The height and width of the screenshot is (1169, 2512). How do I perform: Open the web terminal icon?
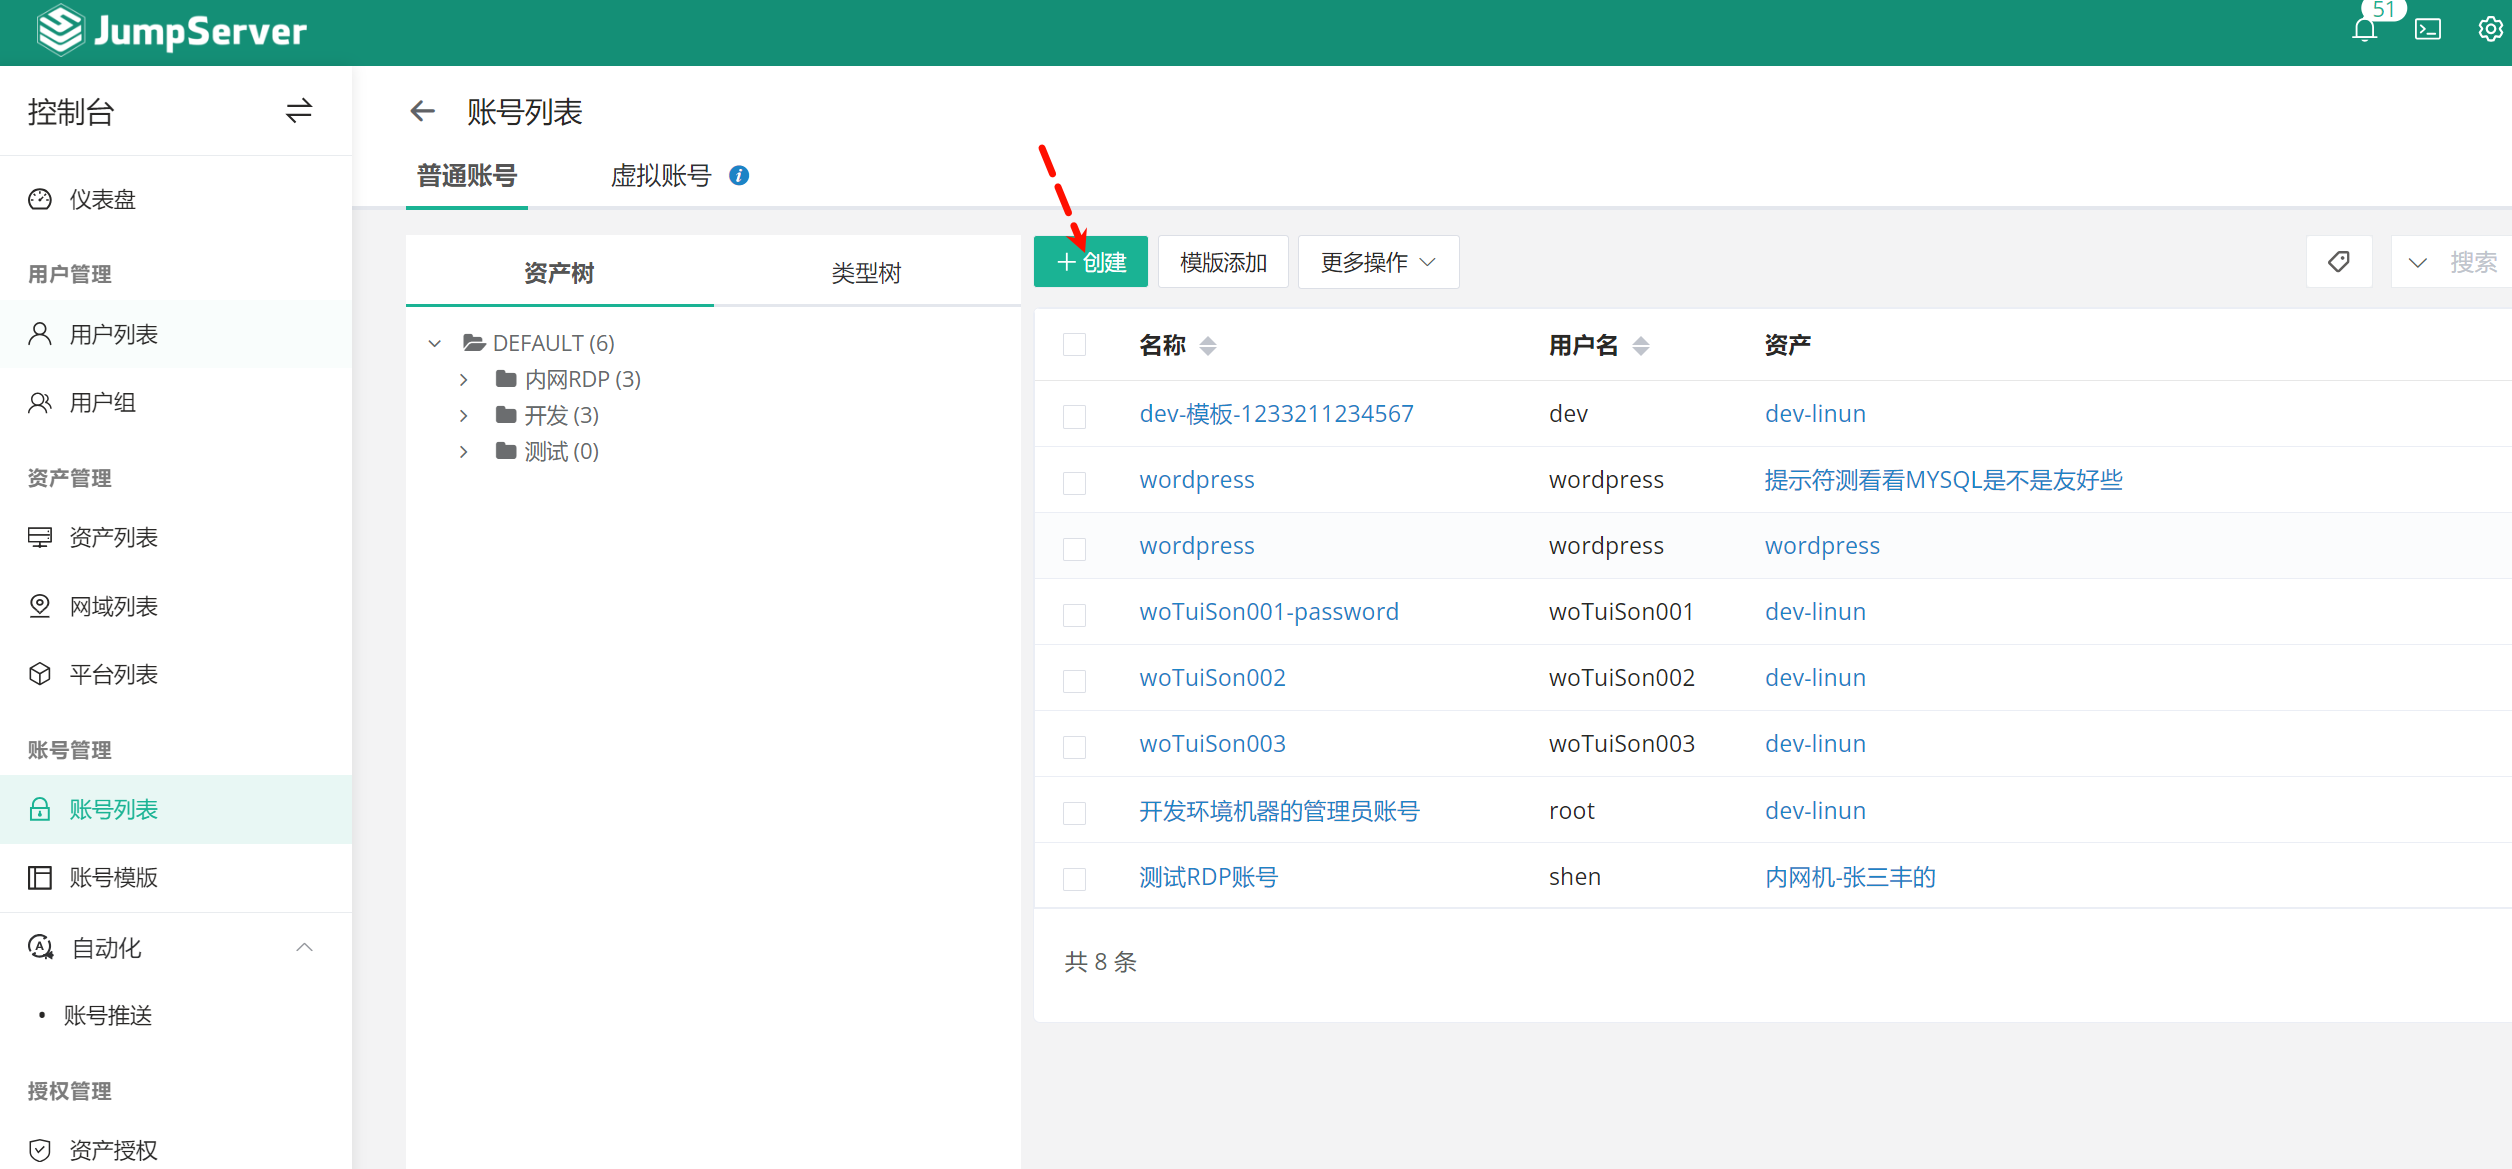point(2428,30)
